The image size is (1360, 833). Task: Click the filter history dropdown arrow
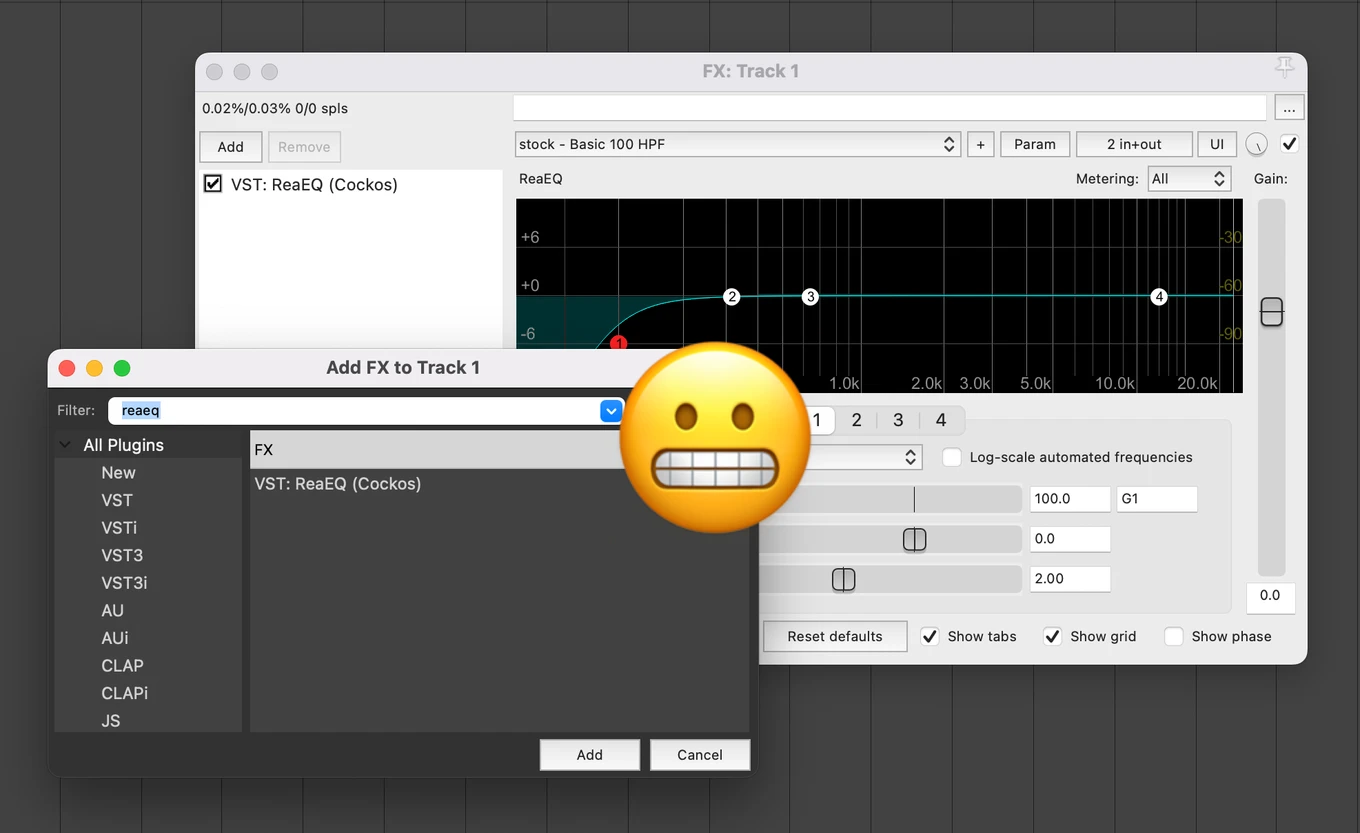coord(610,411)
